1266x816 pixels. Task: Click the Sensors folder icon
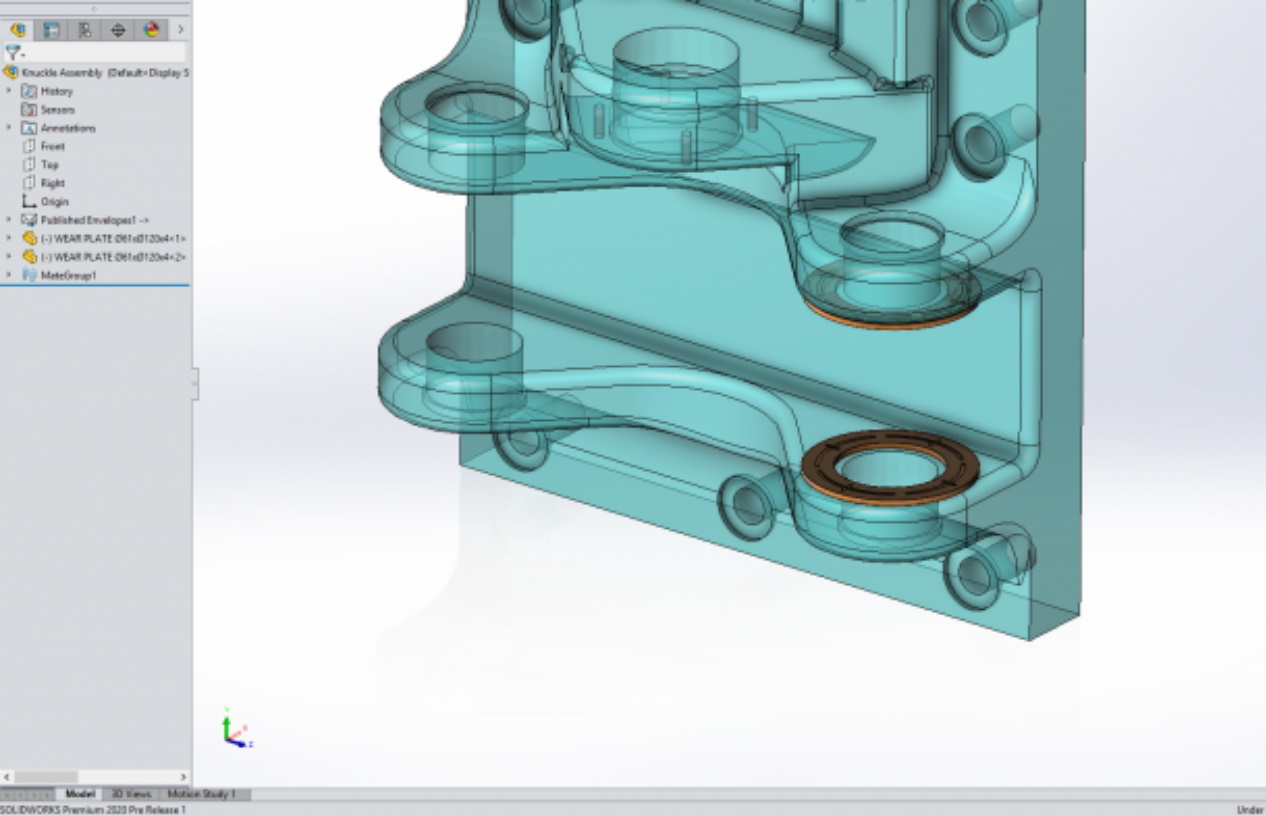point(29,110)
